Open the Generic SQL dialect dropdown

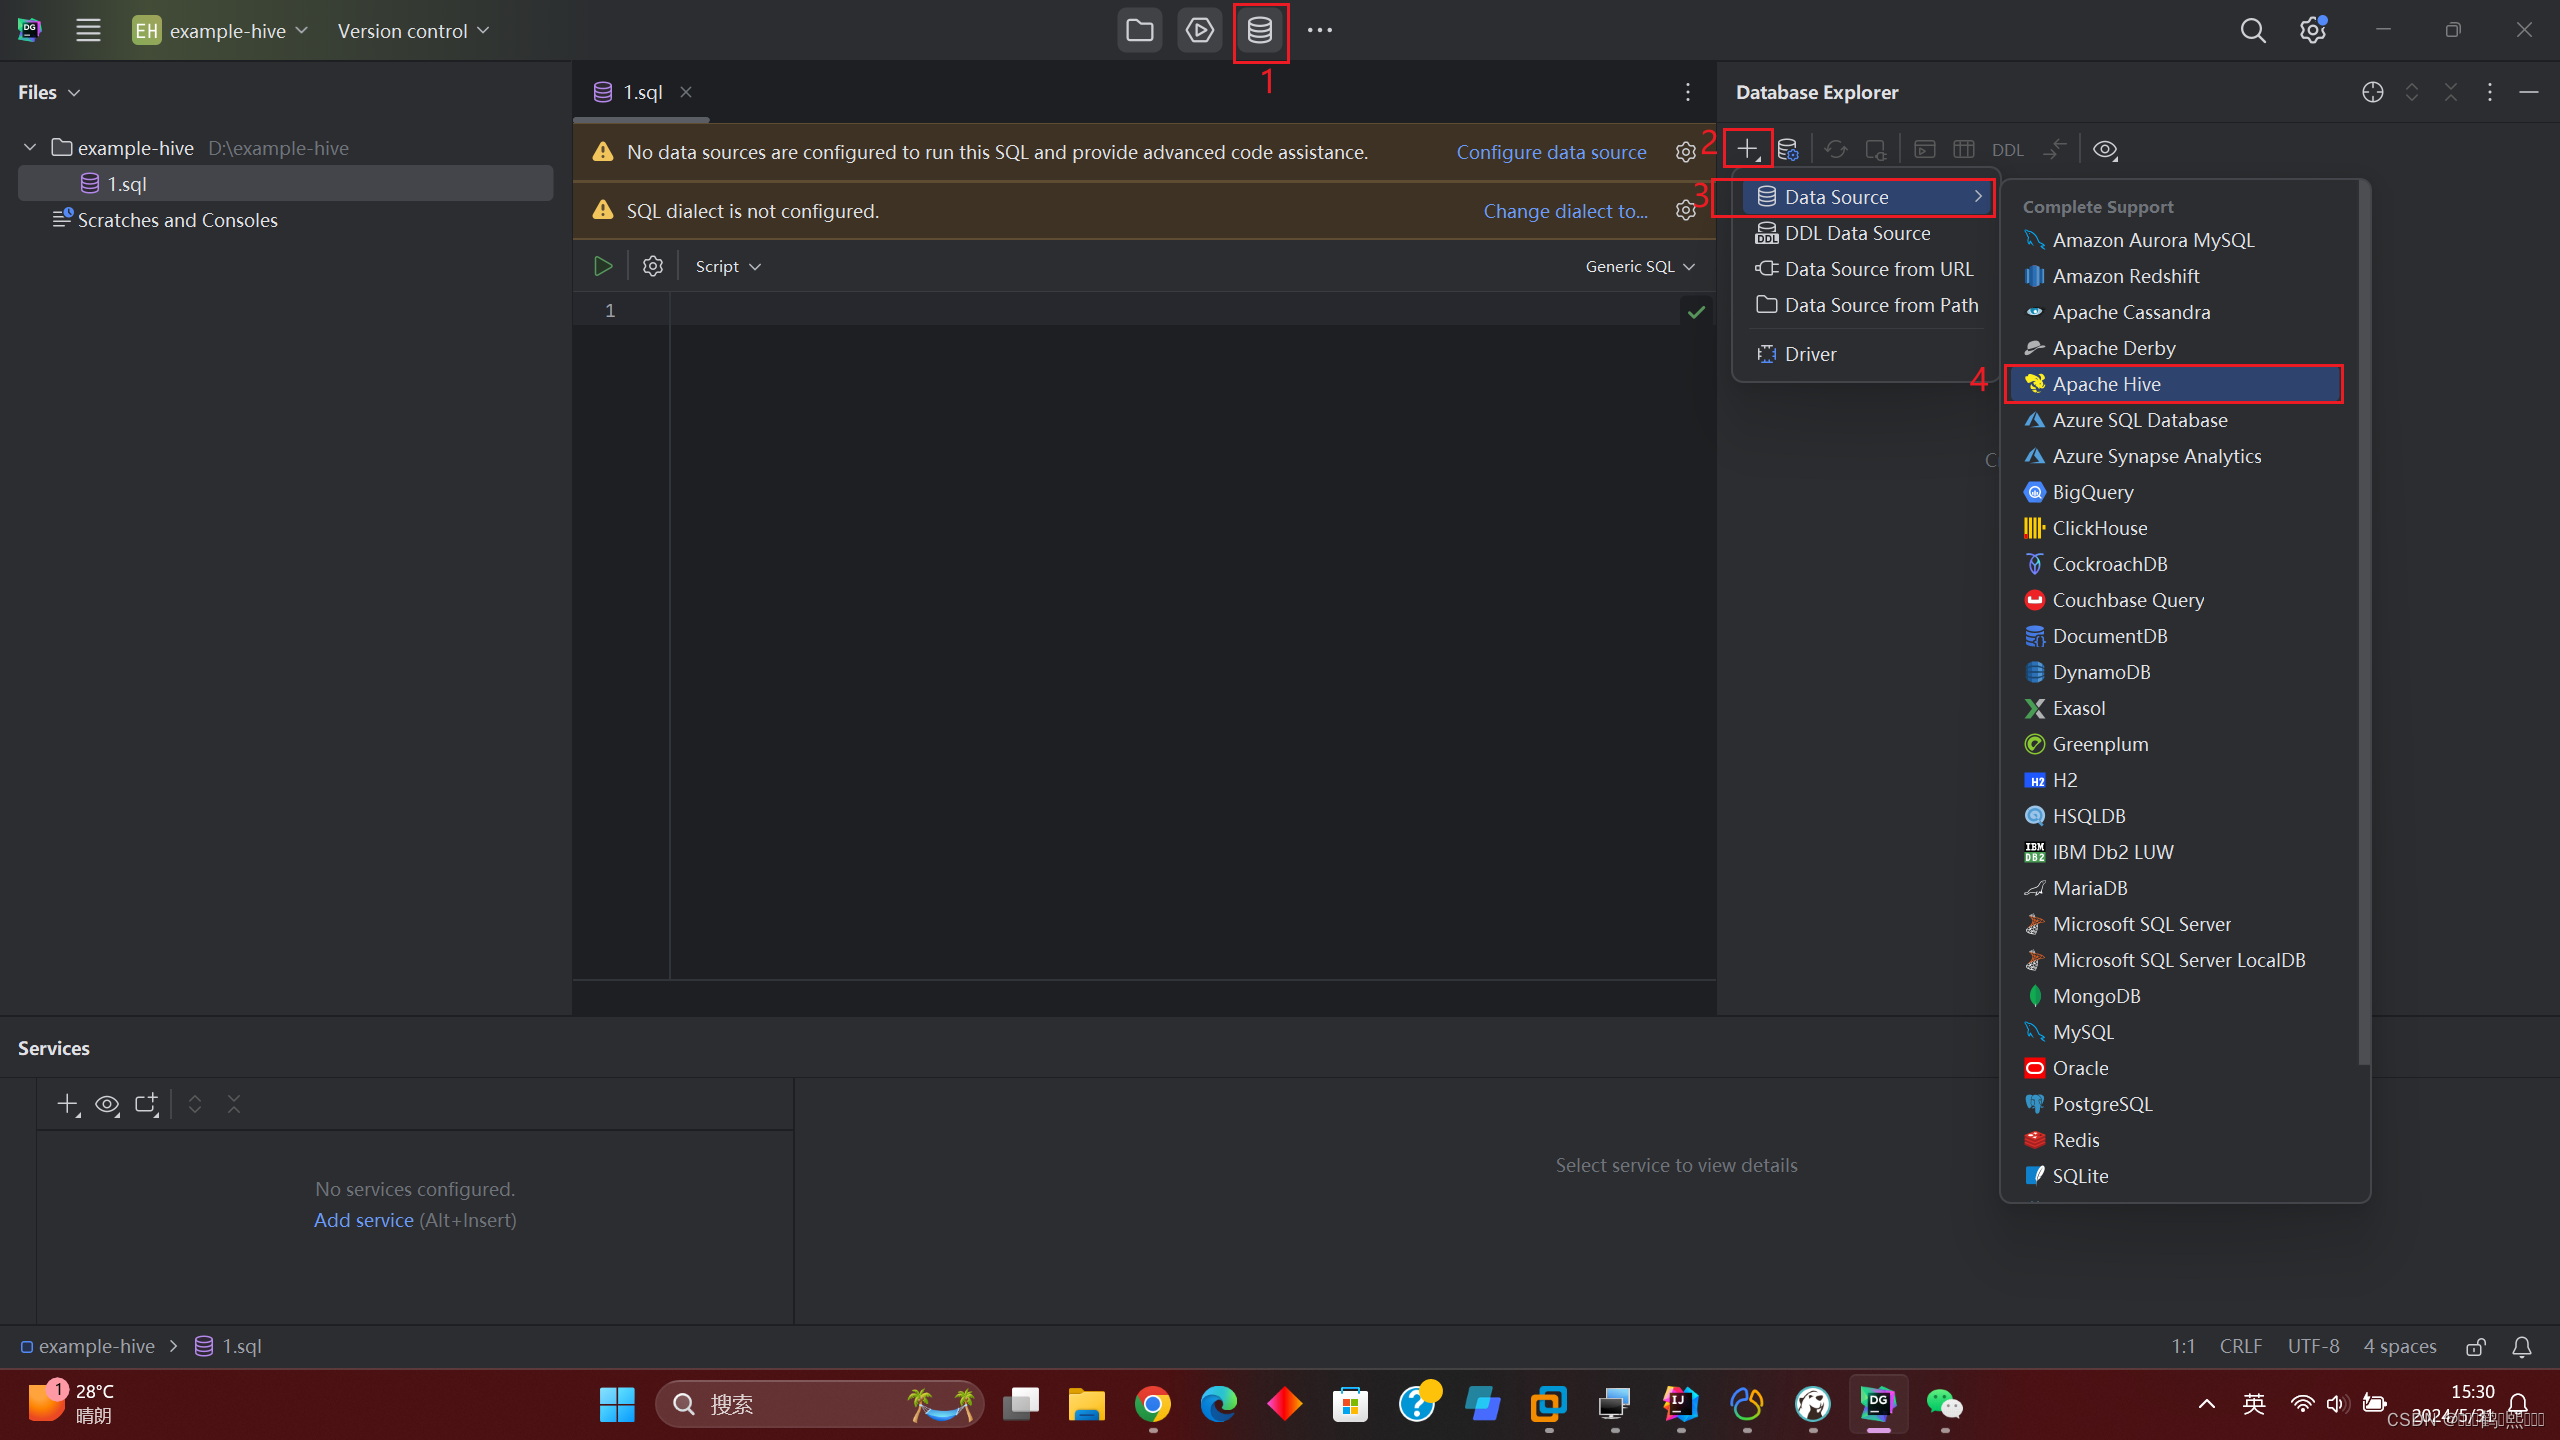coord(1640,266)
